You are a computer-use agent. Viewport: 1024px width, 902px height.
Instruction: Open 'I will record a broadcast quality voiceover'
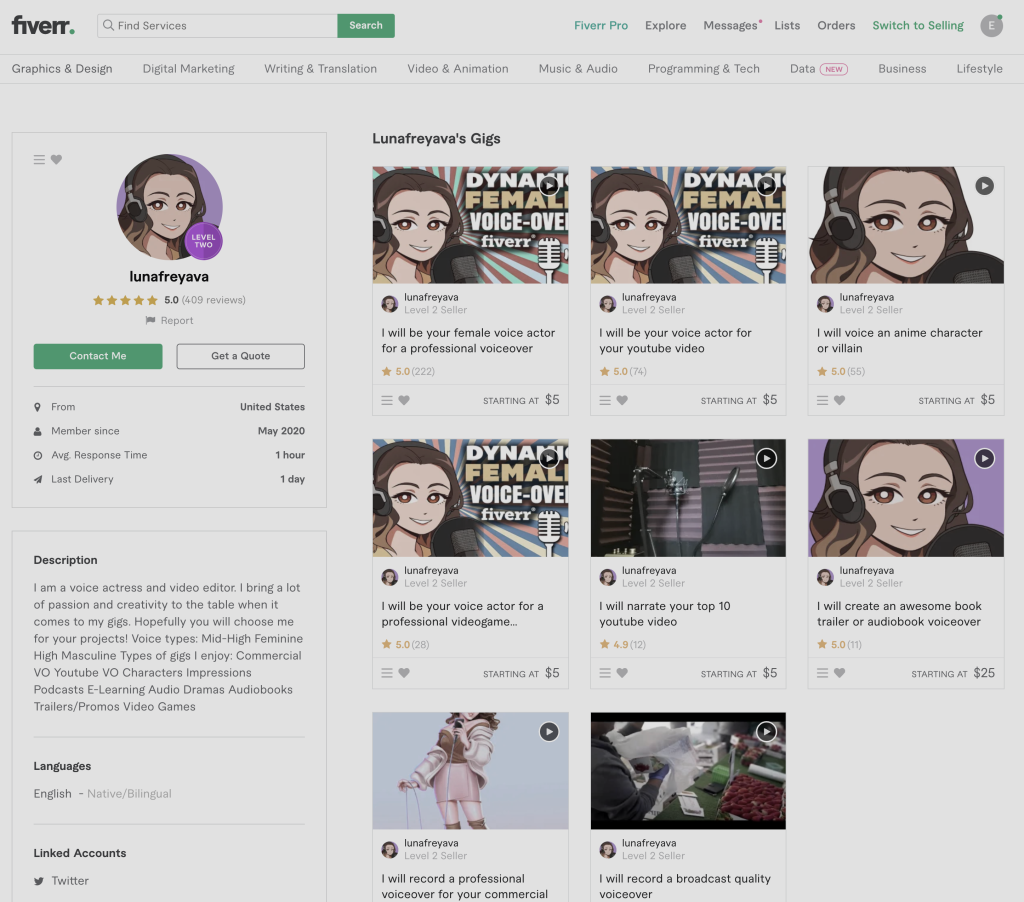685,886
